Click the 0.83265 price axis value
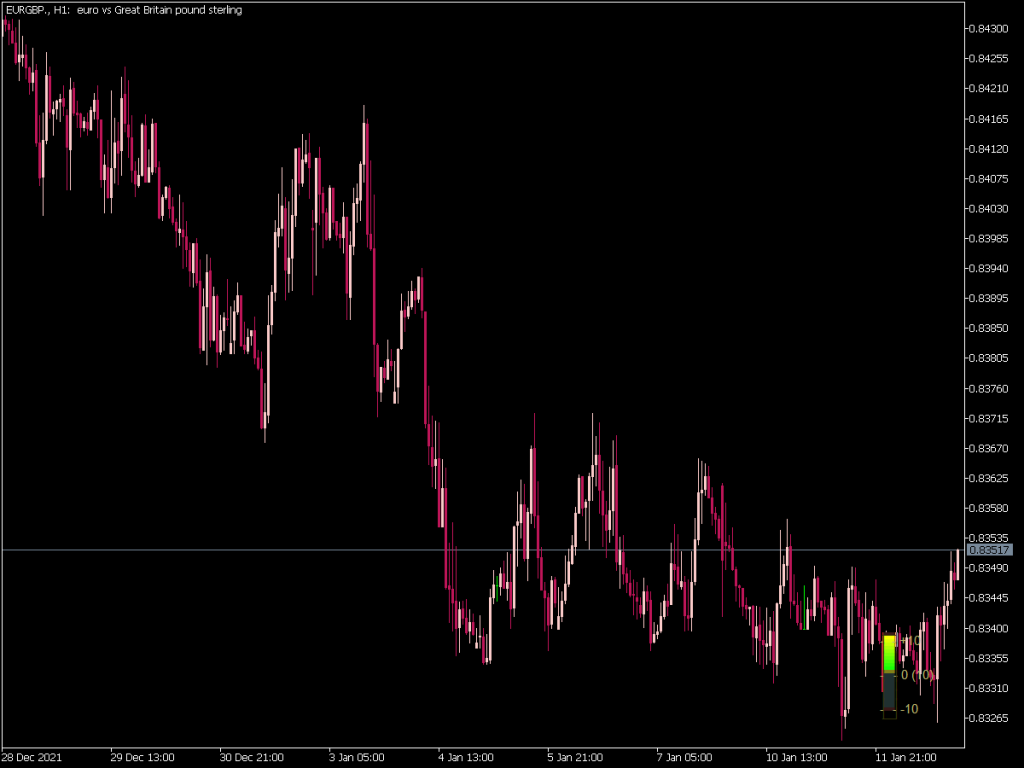Image resolution: width=1024 pixels, height=768 pixels. [990, 717]
